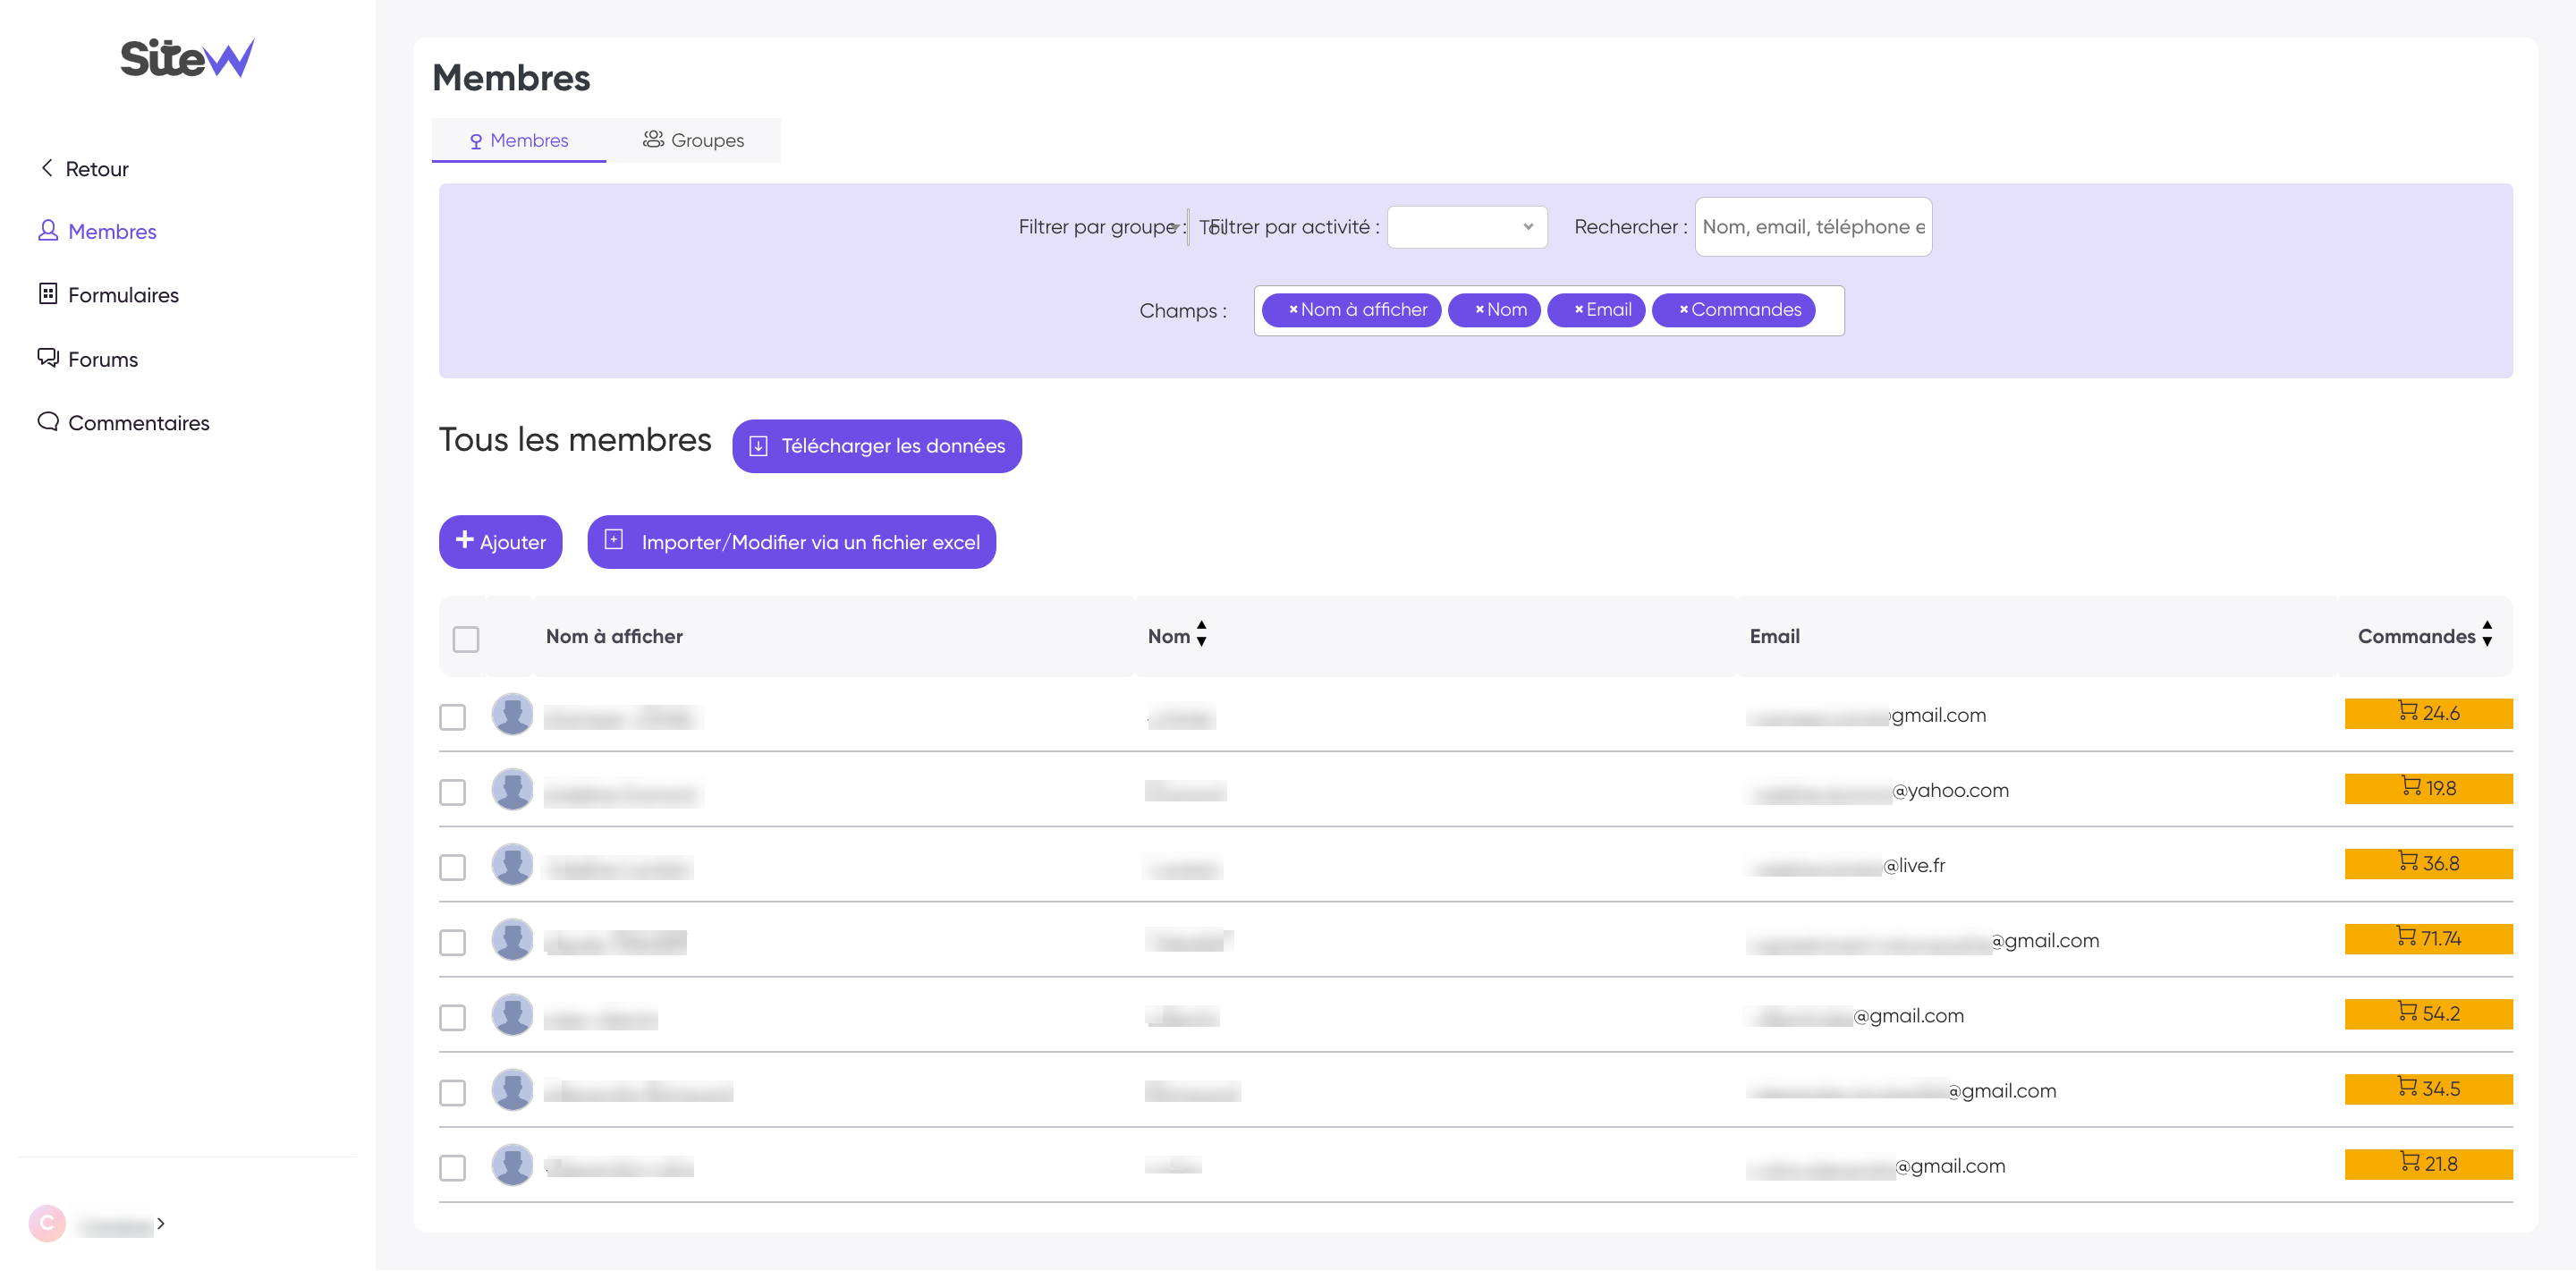
Task: Click avatar of member with 21.8 order
Action: click(x=512, y=1164)
